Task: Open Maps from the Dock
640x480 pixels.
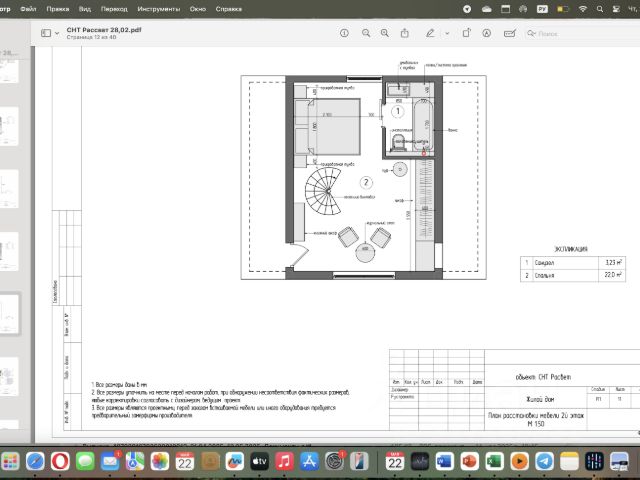Action: click(x=135, y=462)
